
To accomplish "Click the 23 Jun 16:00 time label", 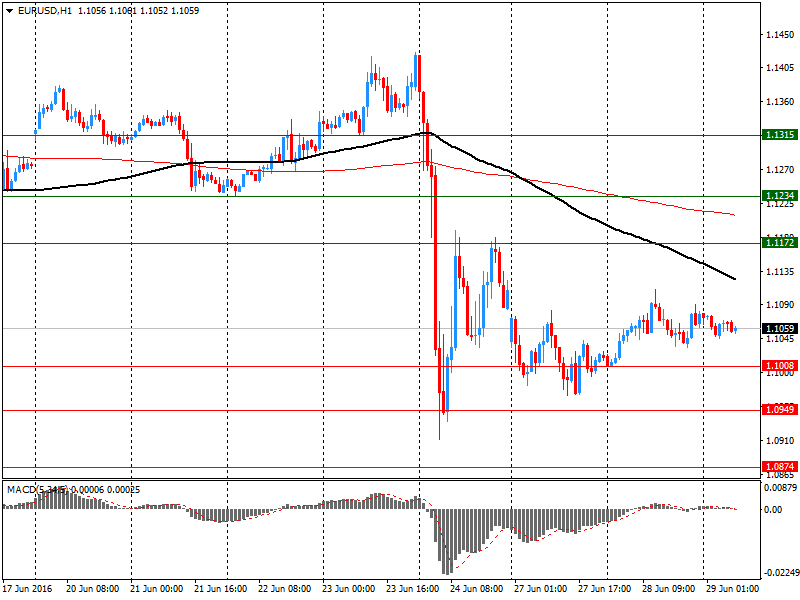I will pos(412,588).
